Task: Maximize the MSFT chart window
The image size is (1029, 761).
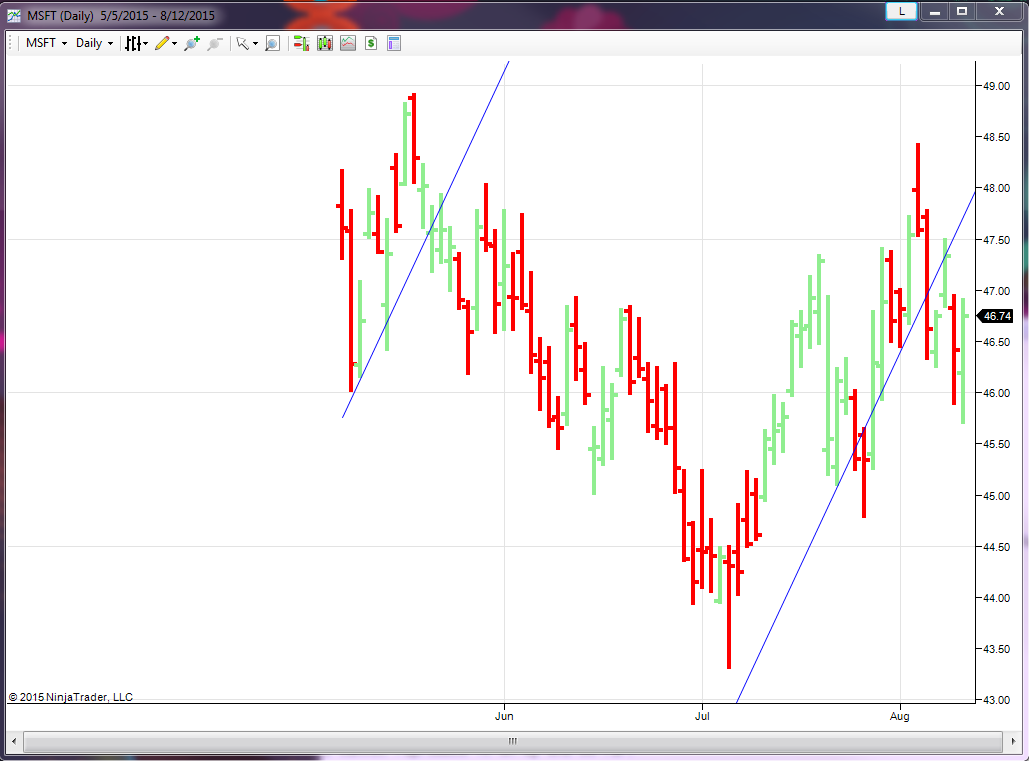Action: coord(962,11)
